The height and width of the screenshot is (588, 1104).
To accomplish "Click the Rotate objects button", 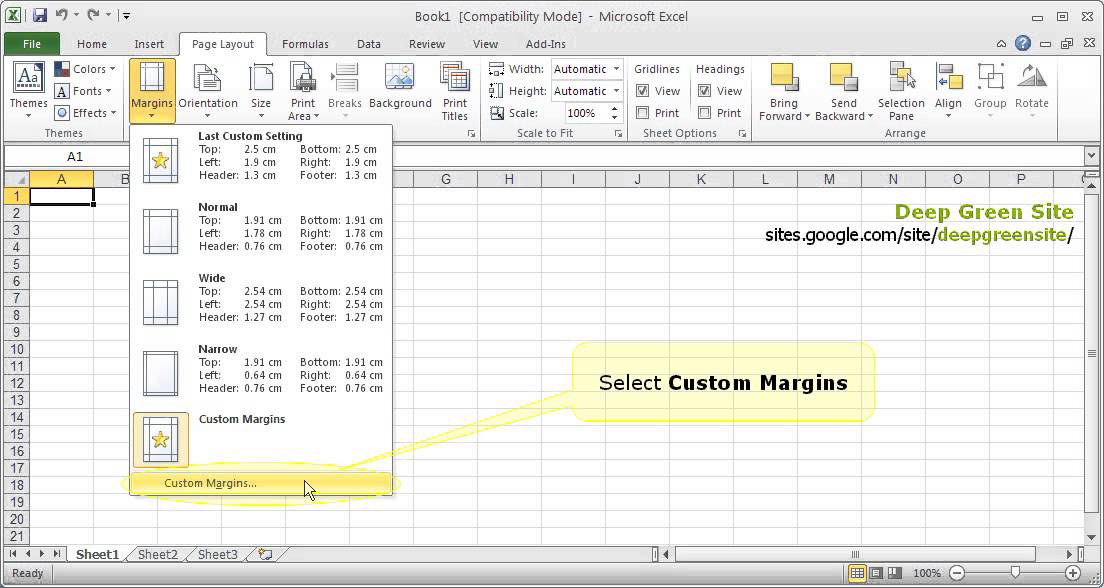I will (x=1031, y=90).
